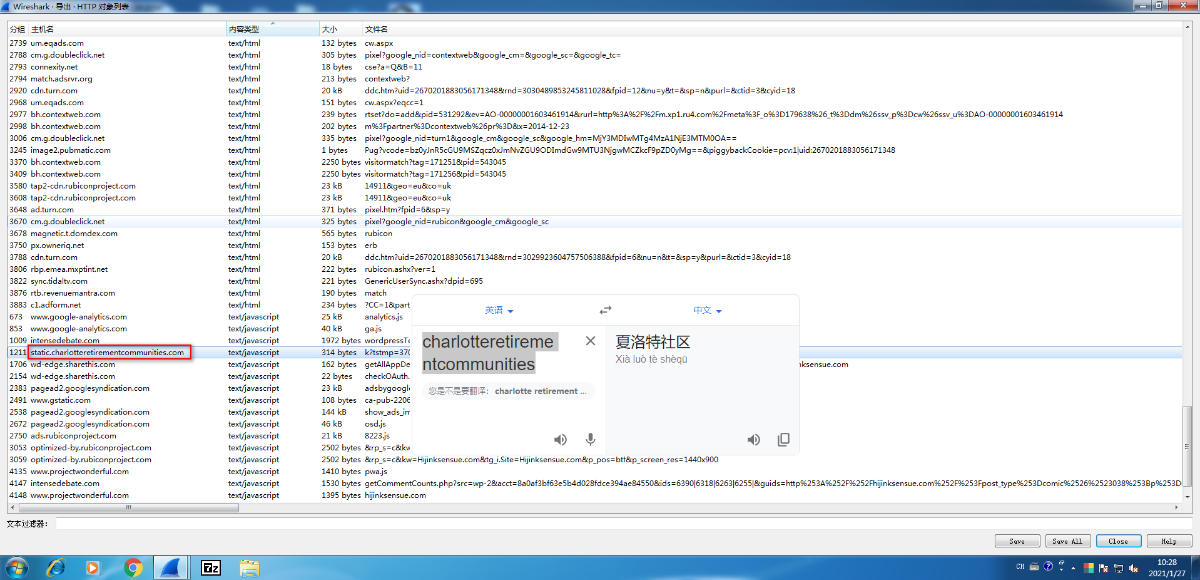
Task: Select the image2.pubmatic.com row
Action: point(593,150)
